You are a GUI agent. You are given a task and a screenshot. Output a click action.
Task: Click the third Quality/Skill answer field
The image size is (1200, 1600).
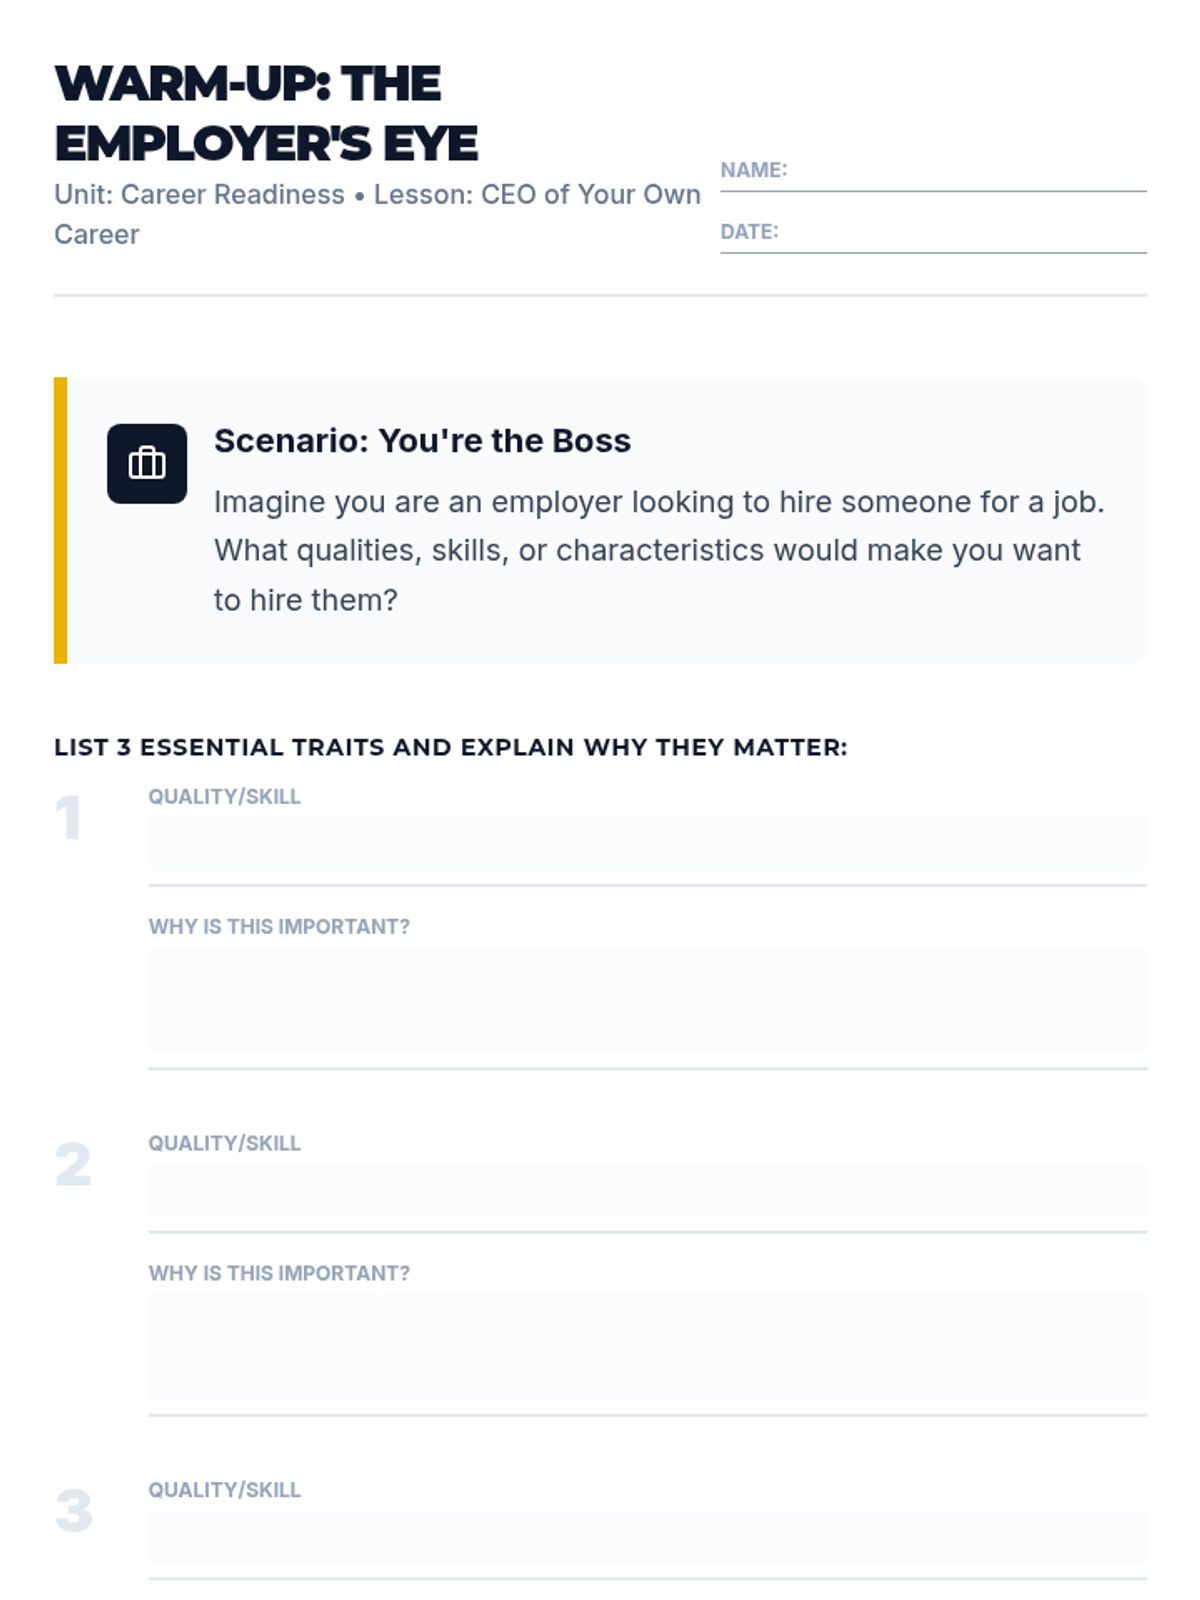pyautogui.click(x=647, y=1538)
